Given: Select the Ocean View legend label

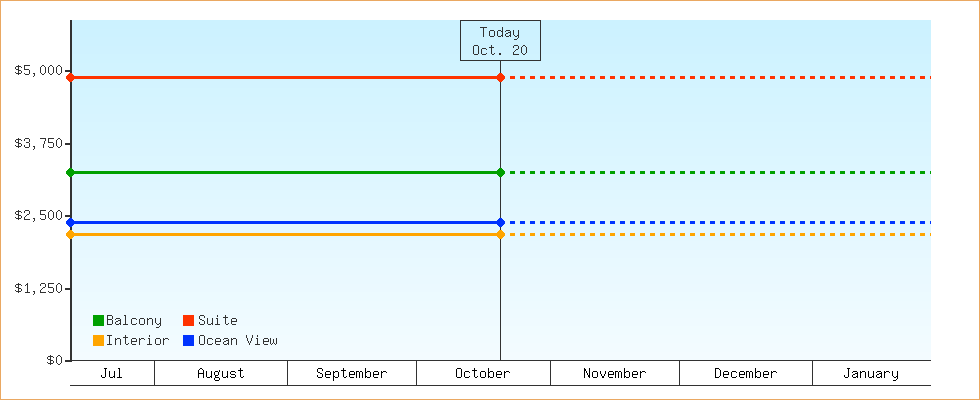Looking at the screenshot, I should click(x=238, y=340).
